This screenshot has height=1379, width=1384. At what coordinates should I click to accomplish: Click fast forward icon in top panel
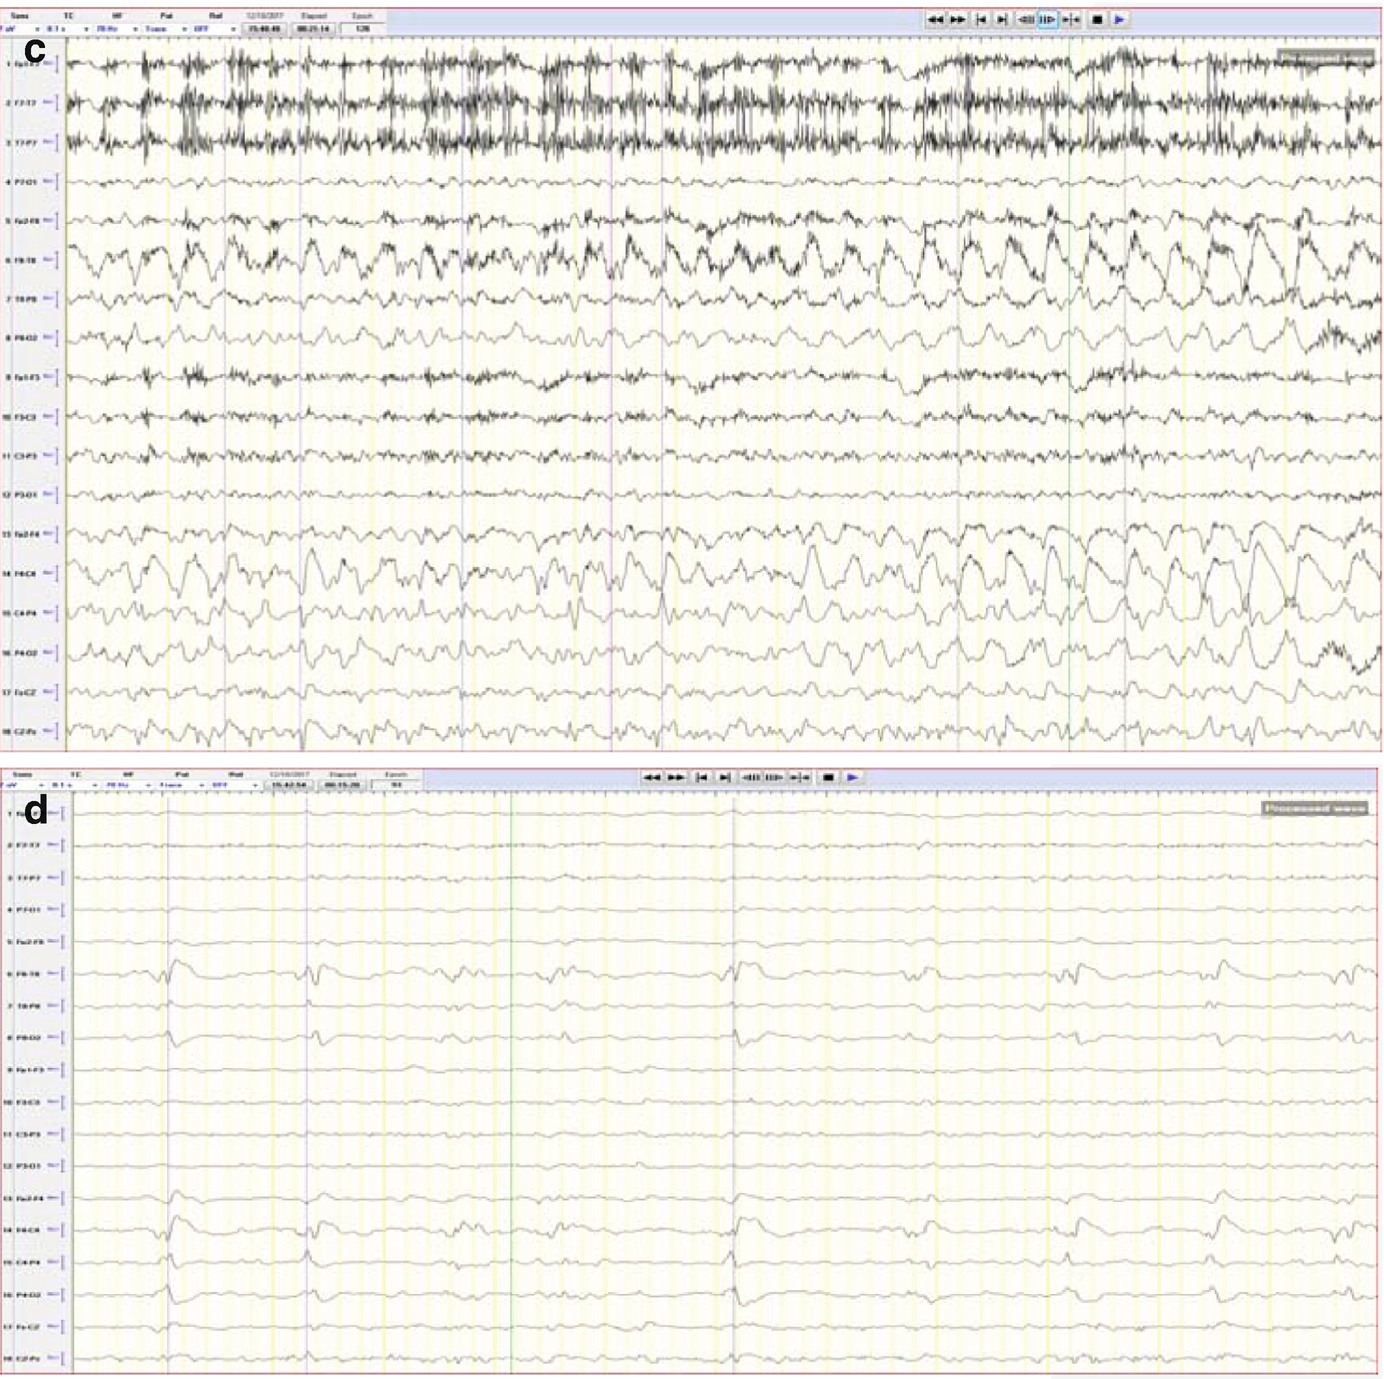coord(958,19)
